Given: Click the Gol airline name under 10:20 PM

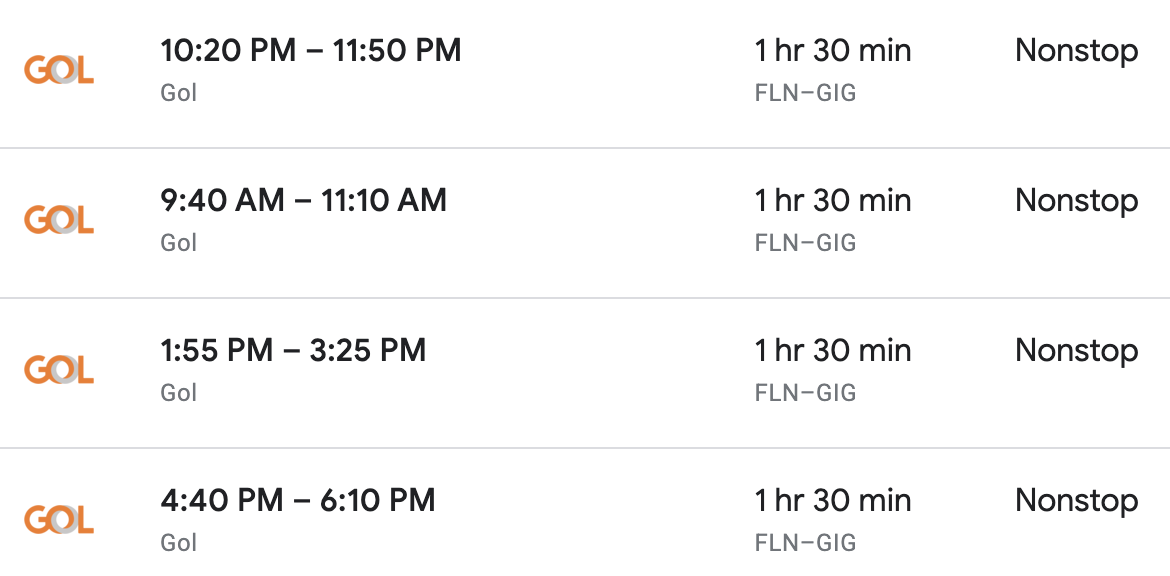Looking at the screenshot, I should click(x=179, y=93).
